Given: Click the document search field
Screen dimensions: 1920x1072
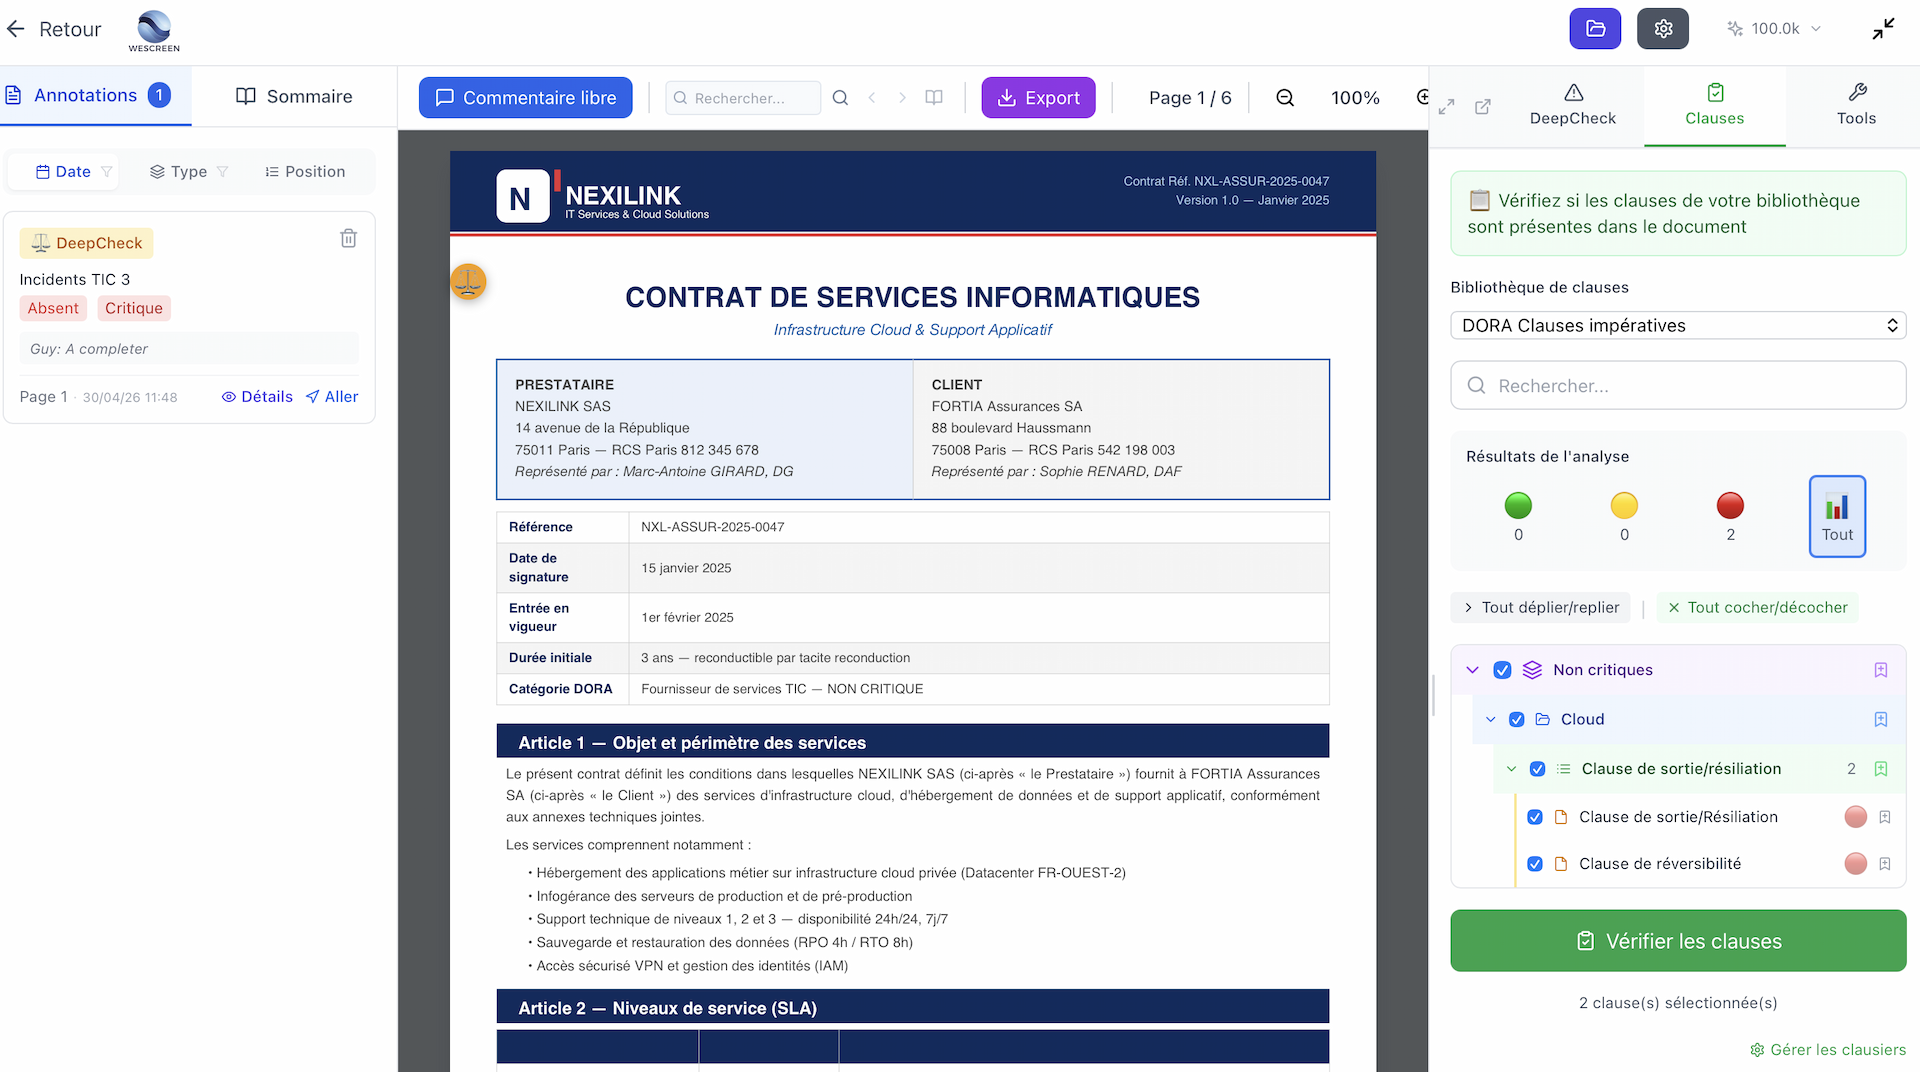Looking at the screenshot, I should pos(743,98).
